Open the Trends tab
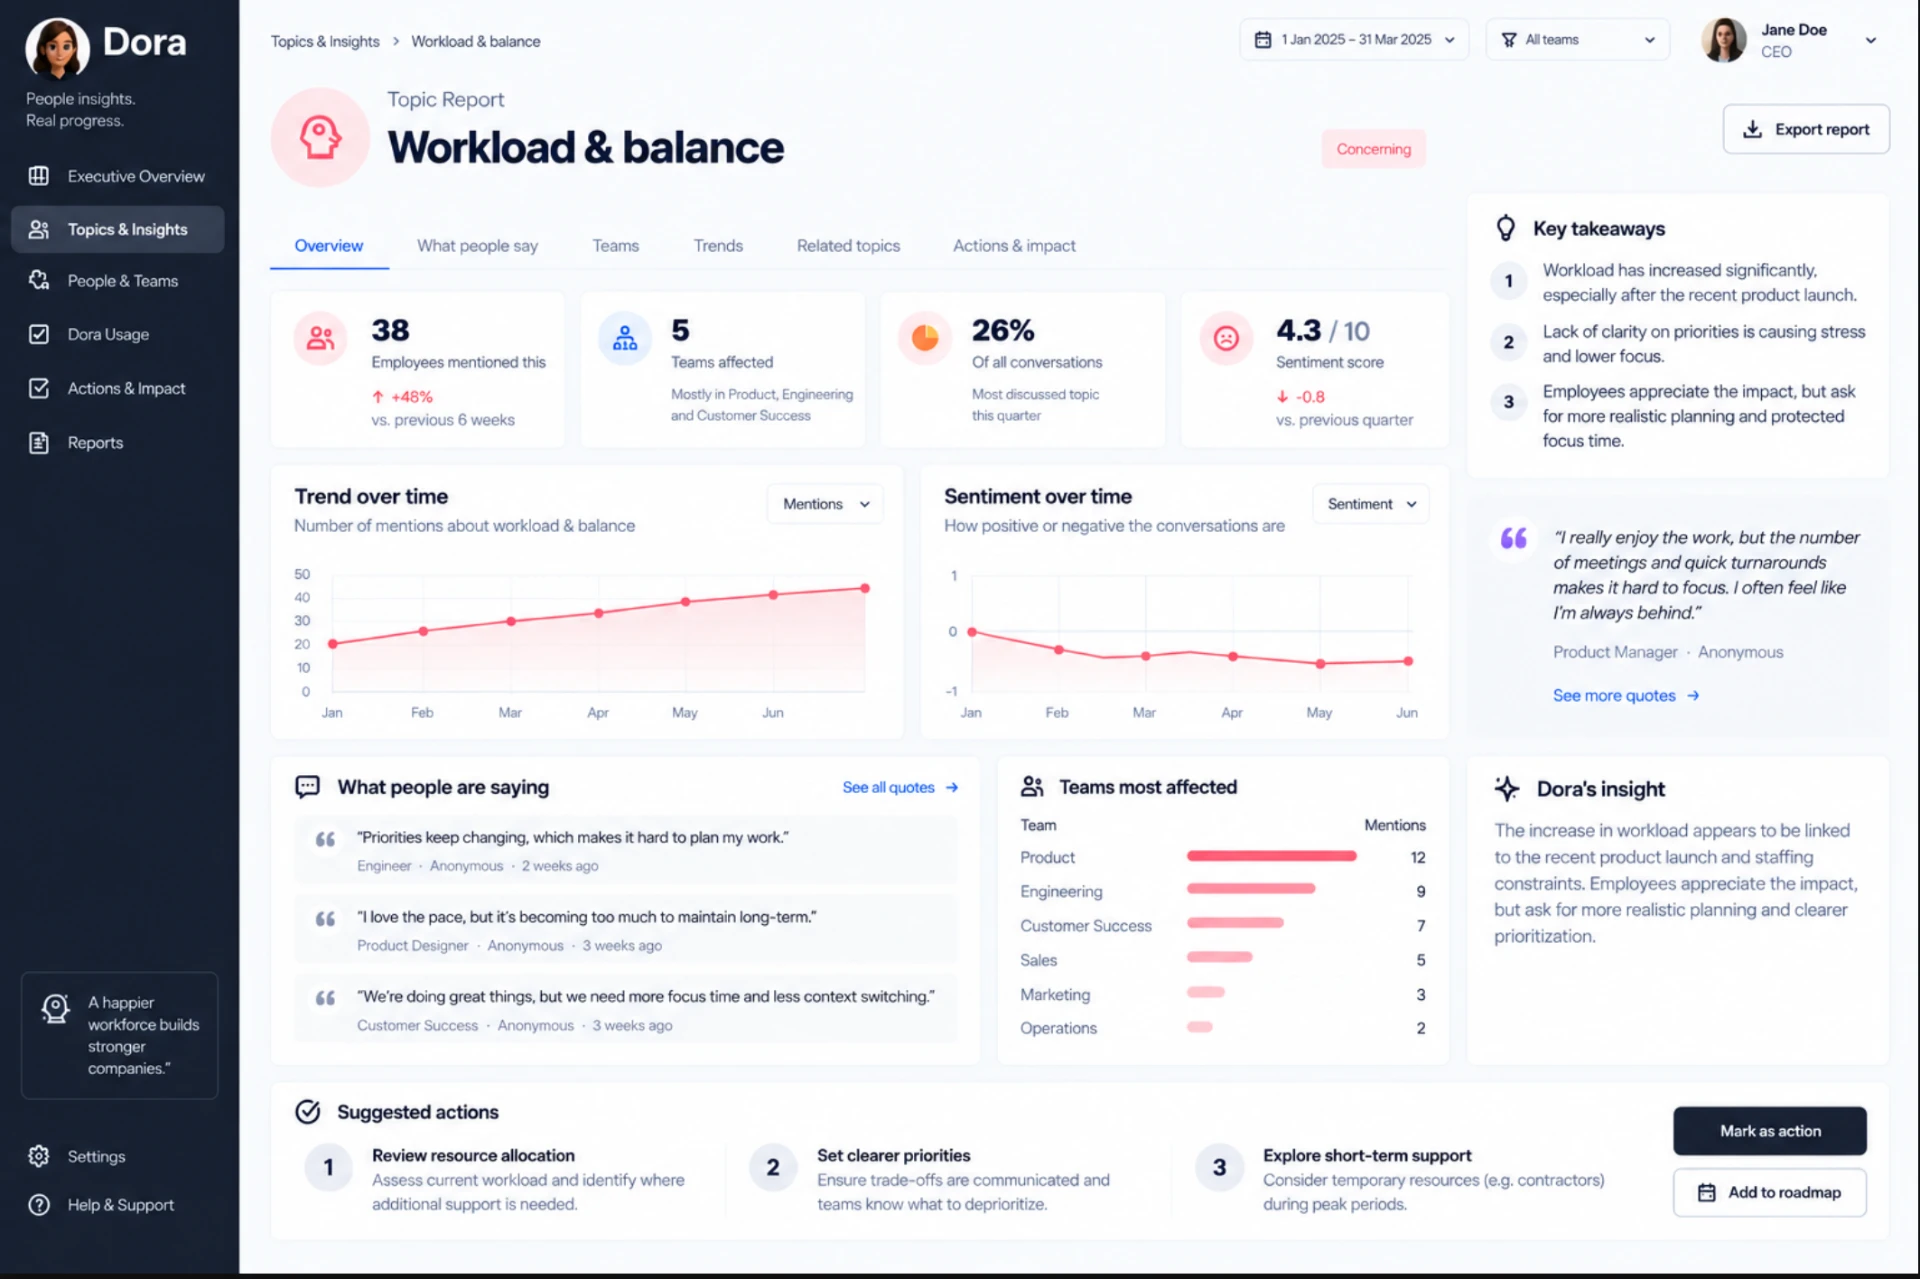The image size is (1920, 1279). pos(718,246)
